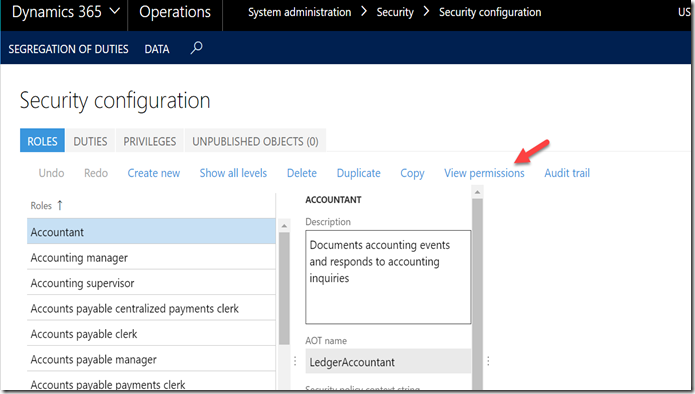Image resolution: width=695 pixels, height=394 pixels.
Task: Click Security configuration breadcrumb
Action: click(x=490, y=12)
